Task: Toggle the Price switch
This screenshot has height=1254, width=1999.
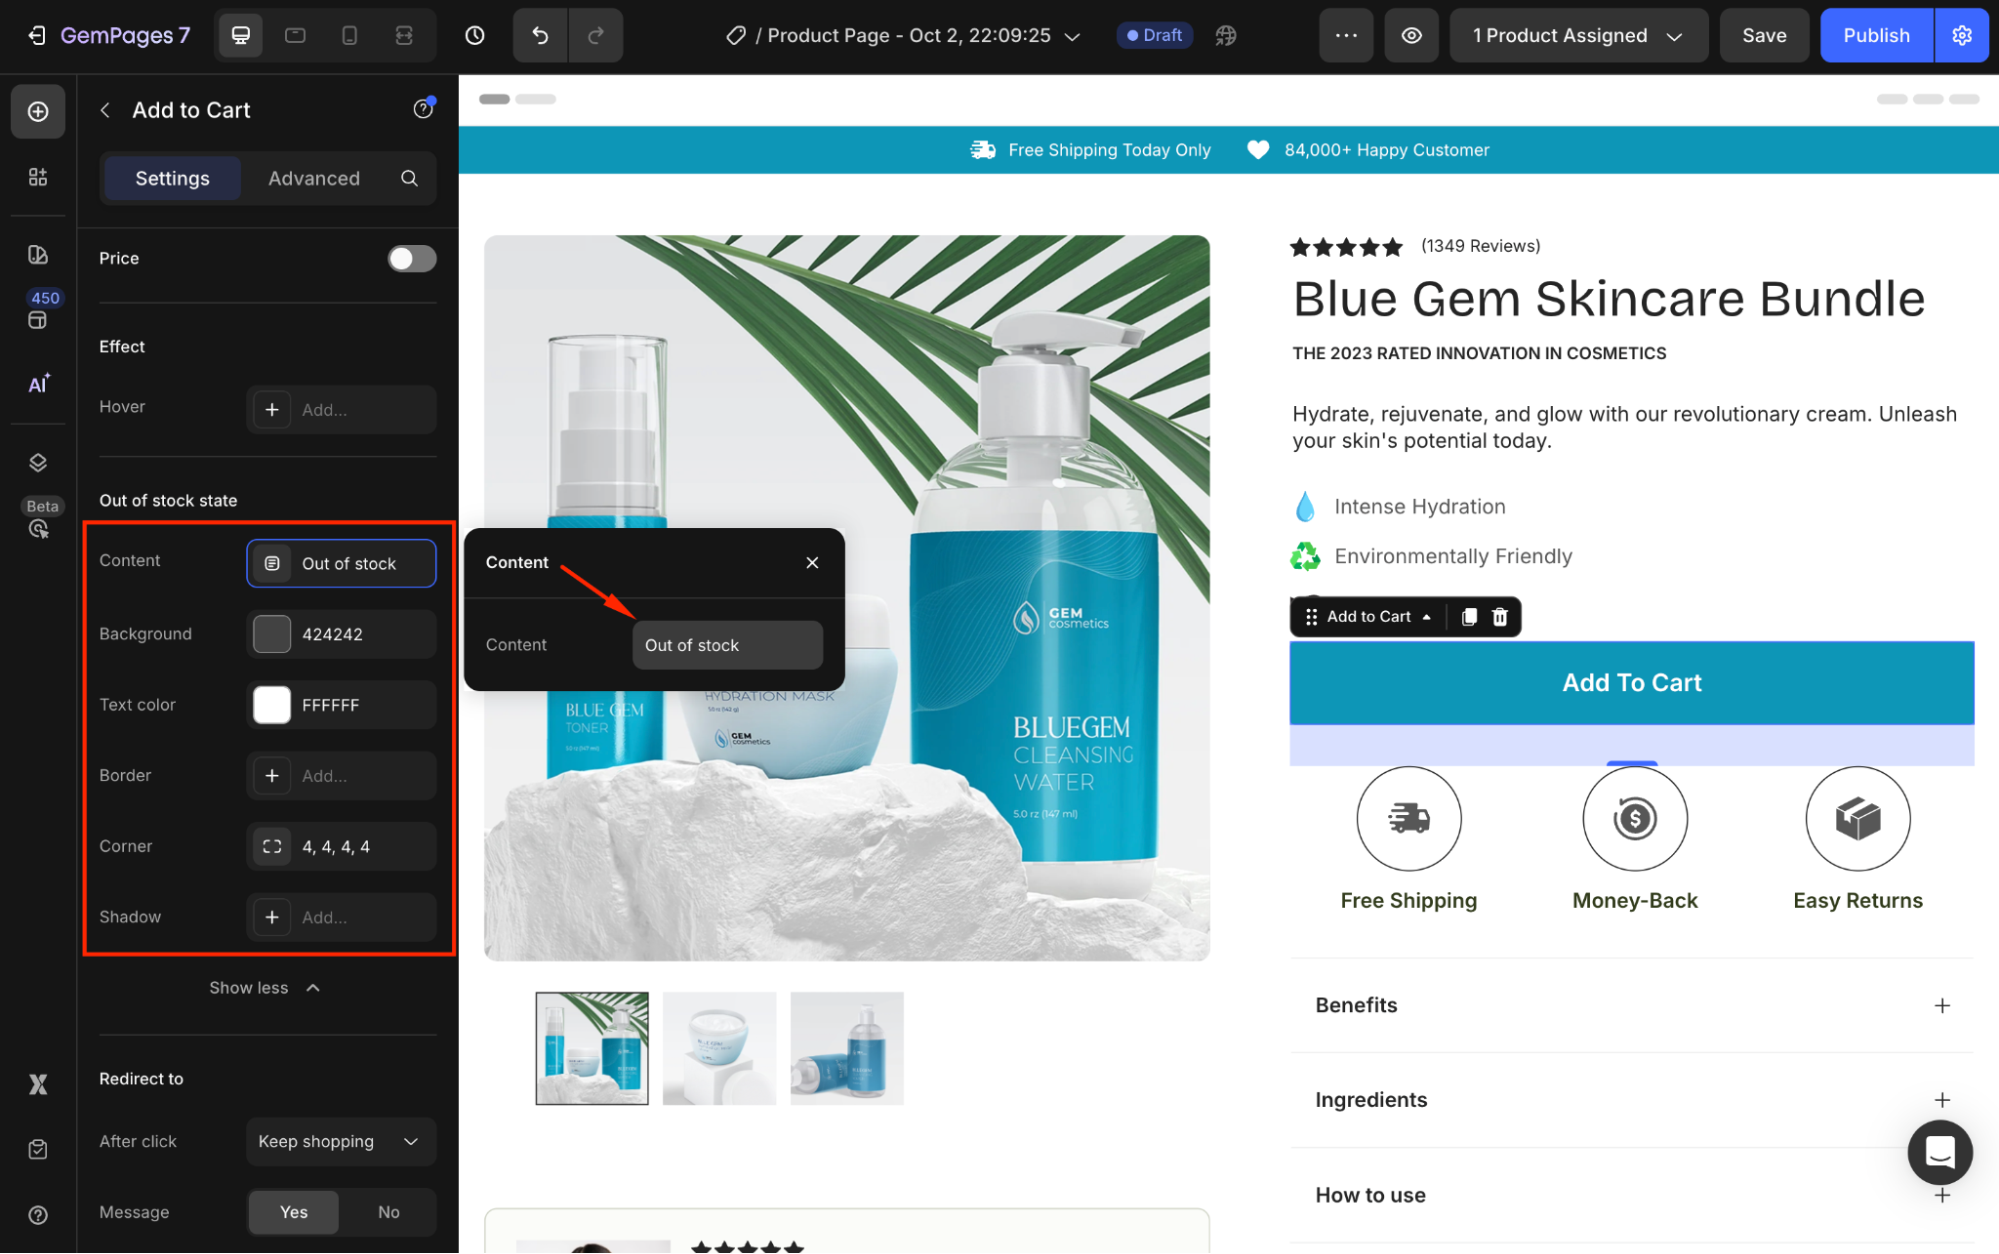Action: tap(412, 259)
